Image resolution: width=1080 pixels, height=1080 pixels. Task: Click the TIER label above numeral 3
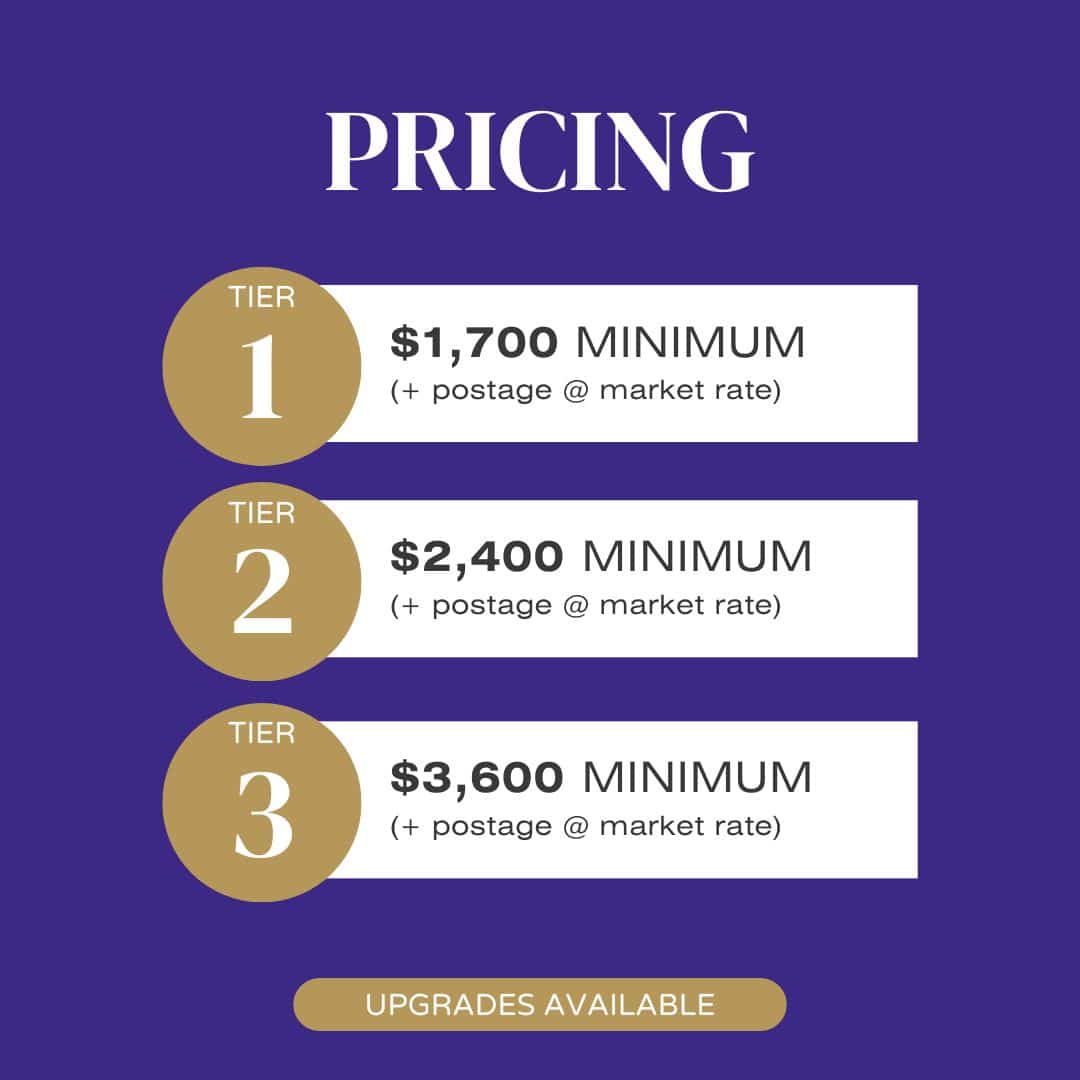262,734
